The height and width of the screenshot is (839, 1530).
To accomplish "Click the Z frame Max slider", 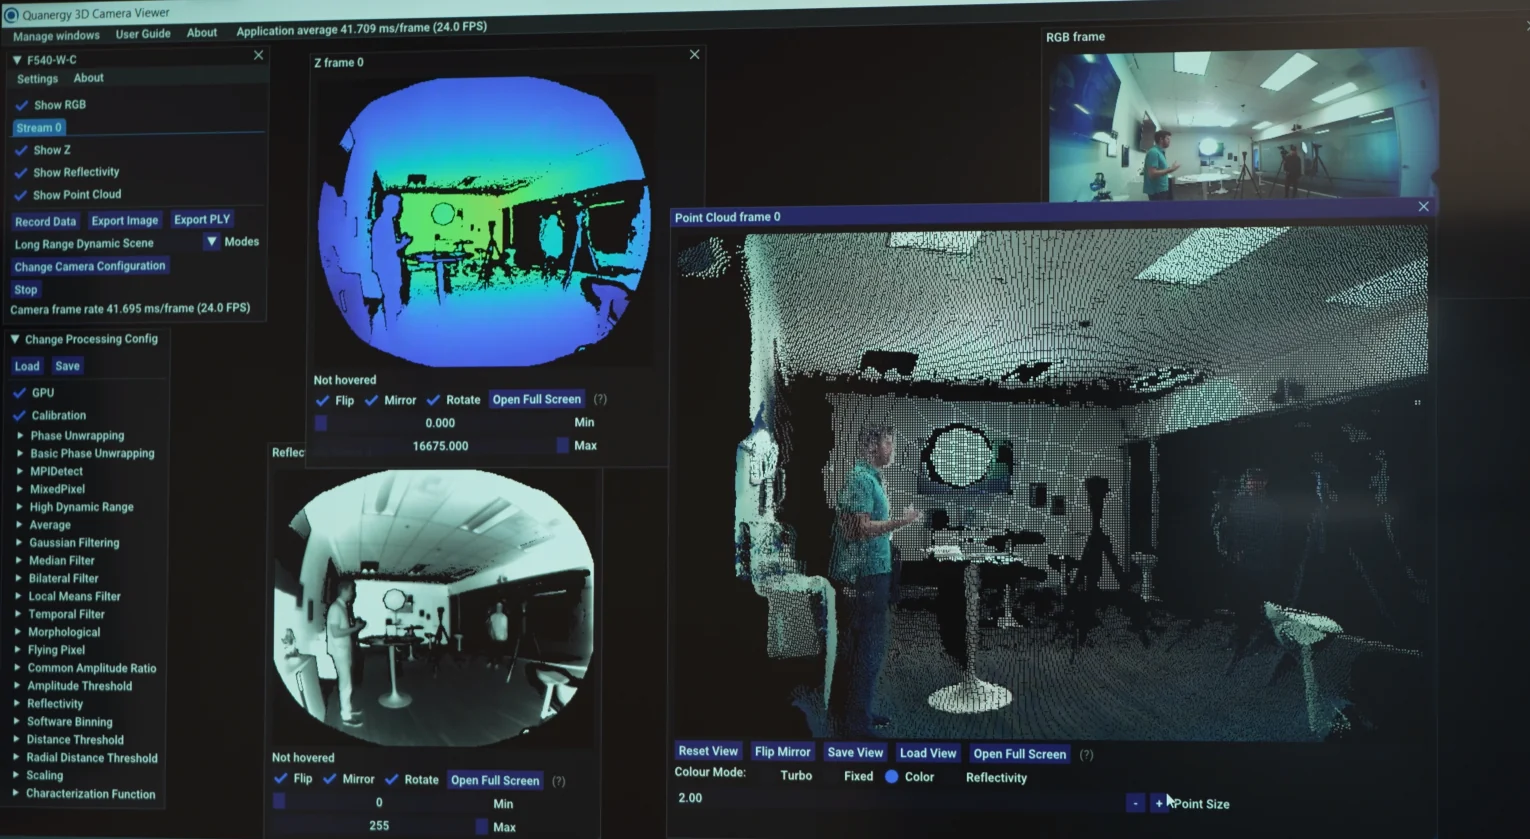I will pyautogui.click(x=441, y=446).
